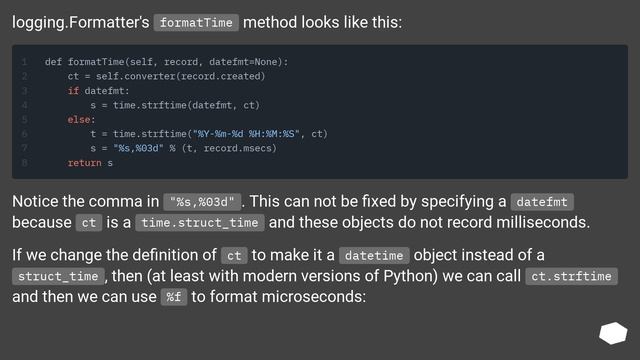Select the ct.strftime inline code chip
The image size is (640, 360).
571,276
